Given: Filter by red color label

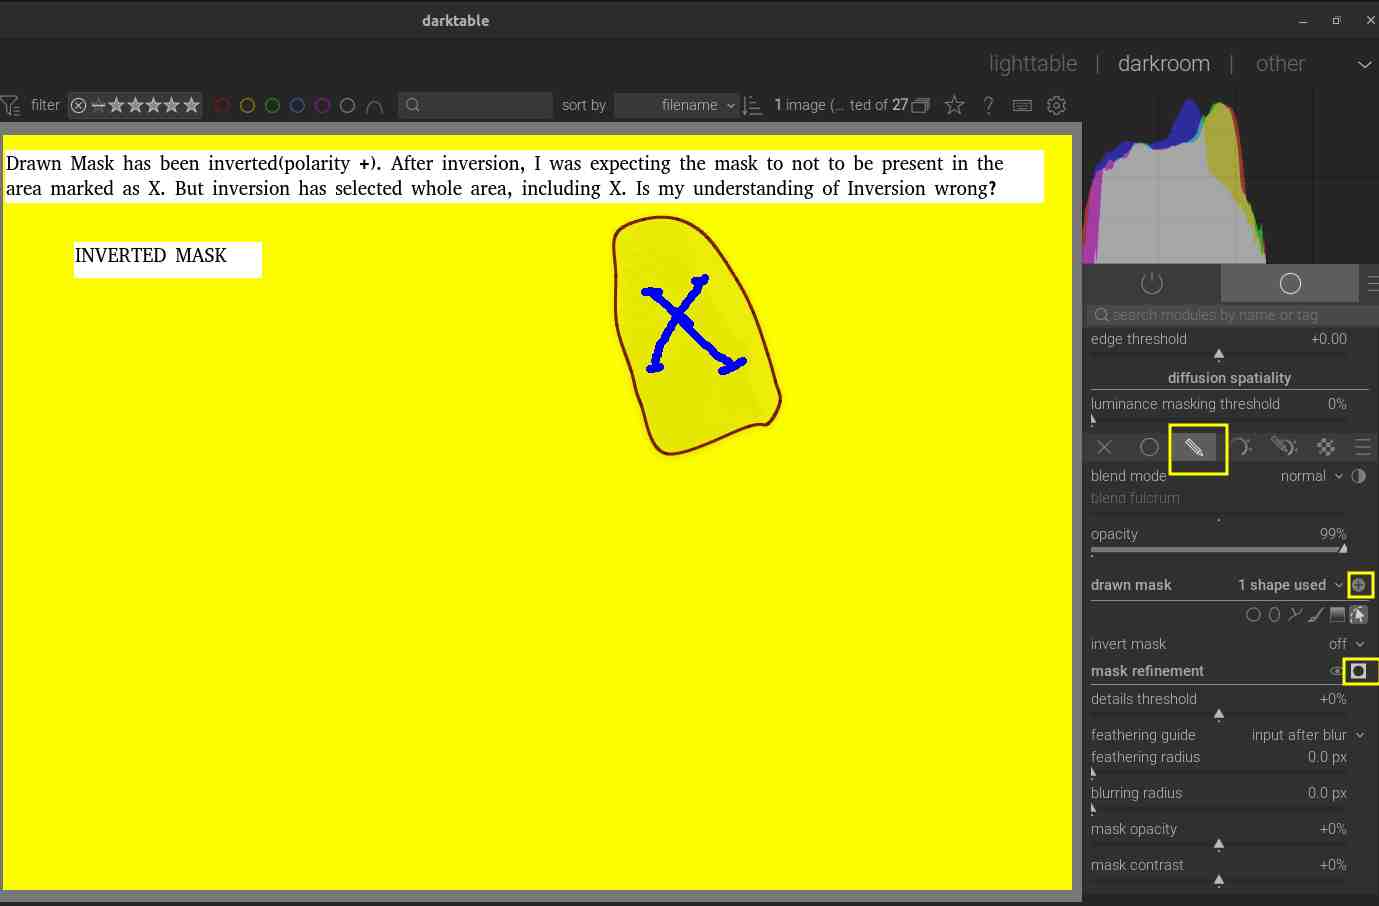Looking at the screenshot, I should [222, 105].
